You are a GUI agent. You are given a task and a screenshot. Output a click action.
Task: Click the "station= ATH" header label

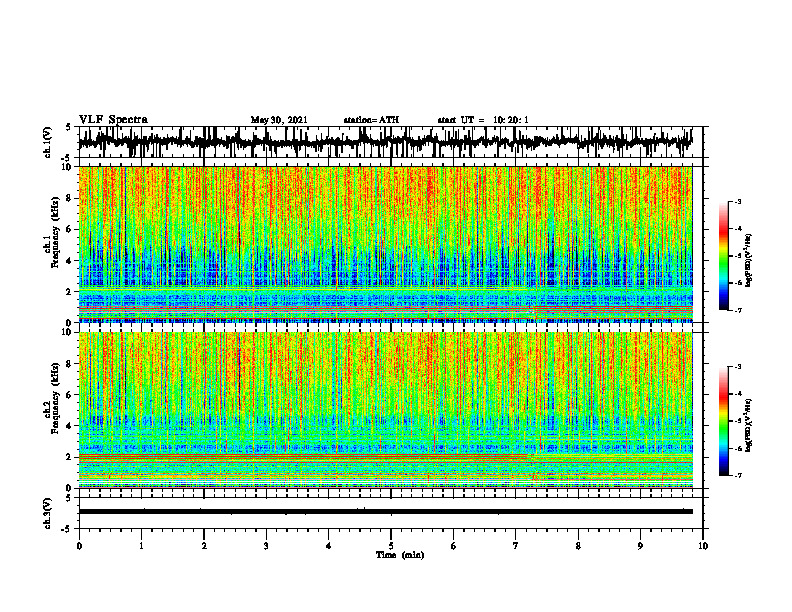coord(371,120)
